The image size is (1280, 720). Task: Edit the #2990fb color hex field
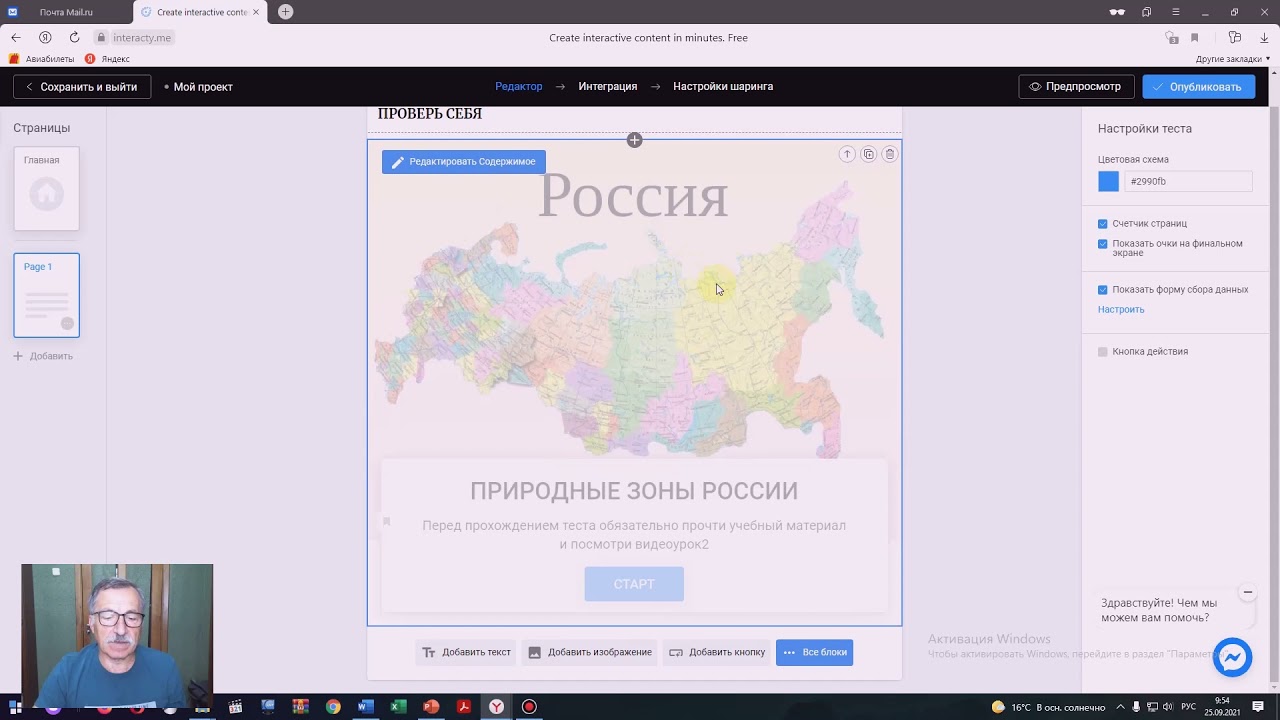pos(1188,181)
